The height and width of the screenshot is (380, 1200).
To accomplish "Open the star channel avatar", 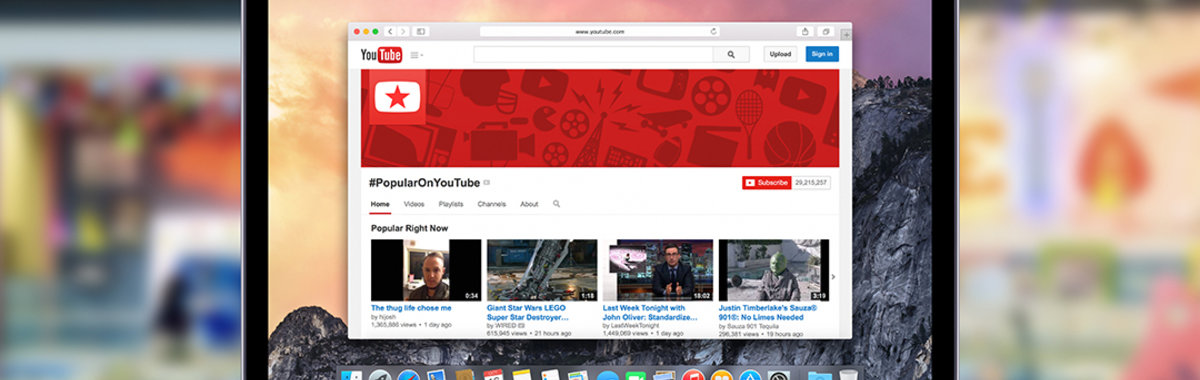I will click(398, 97).
